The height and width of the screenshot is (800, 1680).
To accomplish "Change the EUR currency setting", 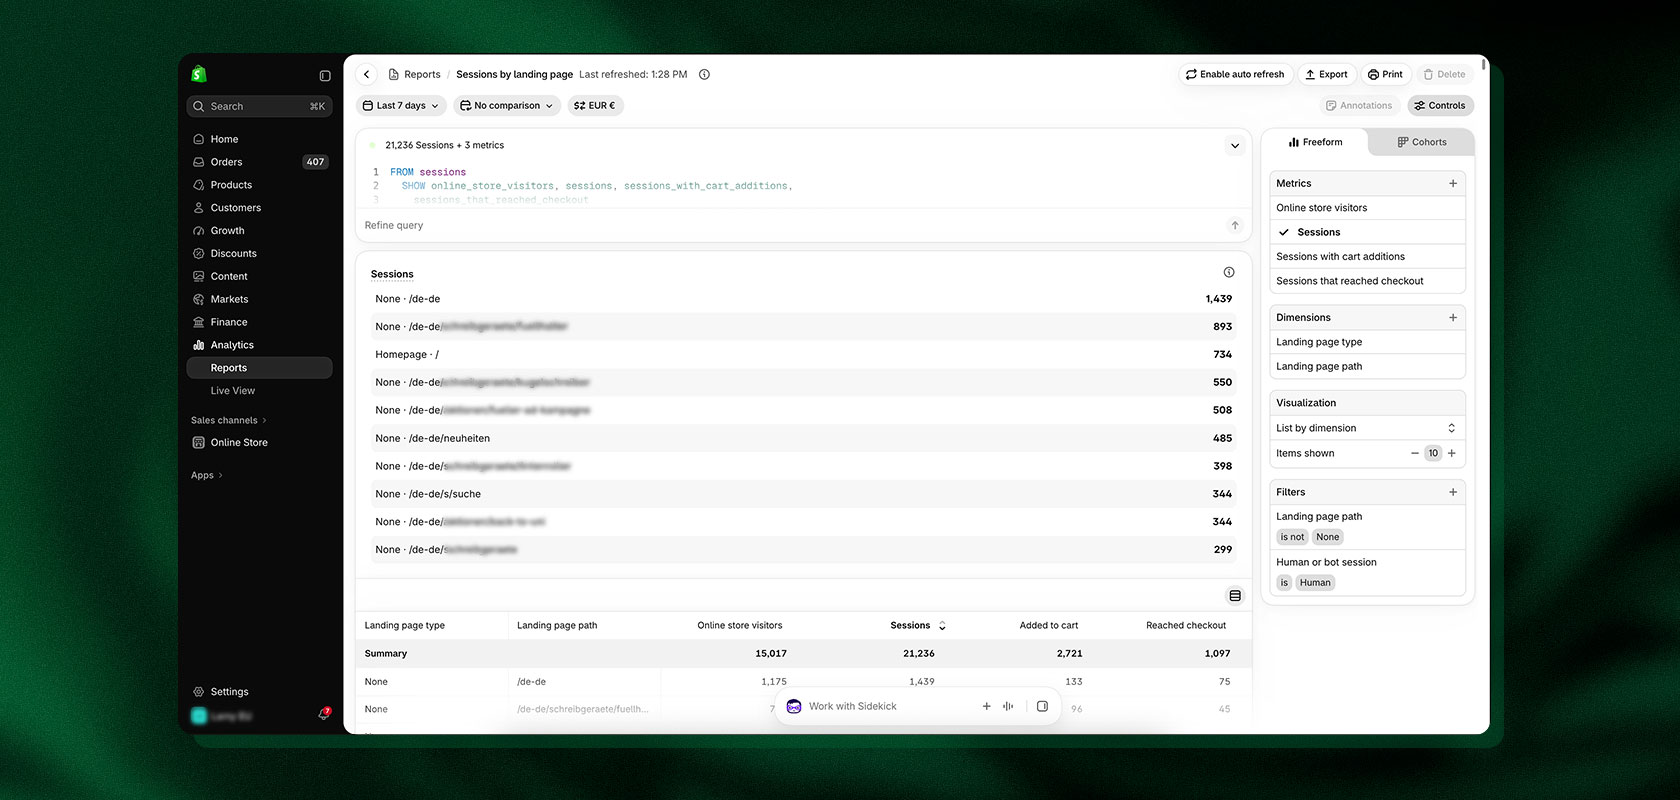I will click(x=595, y=105).
